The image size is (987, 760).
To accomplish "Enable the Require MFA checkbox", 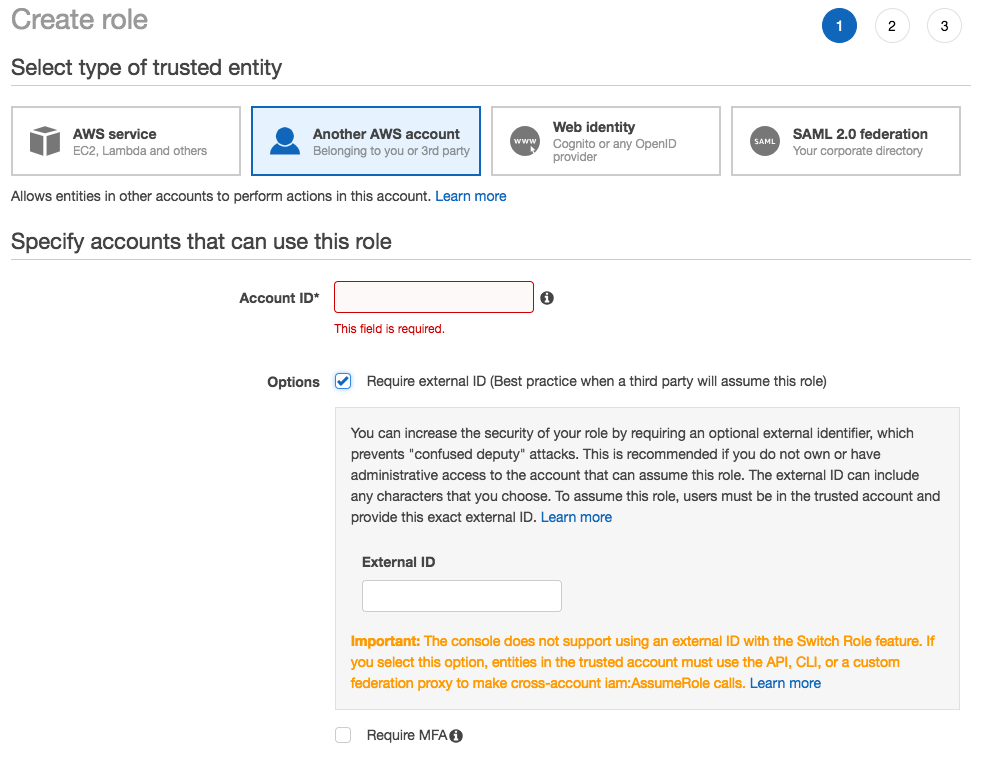I will 343,735.
